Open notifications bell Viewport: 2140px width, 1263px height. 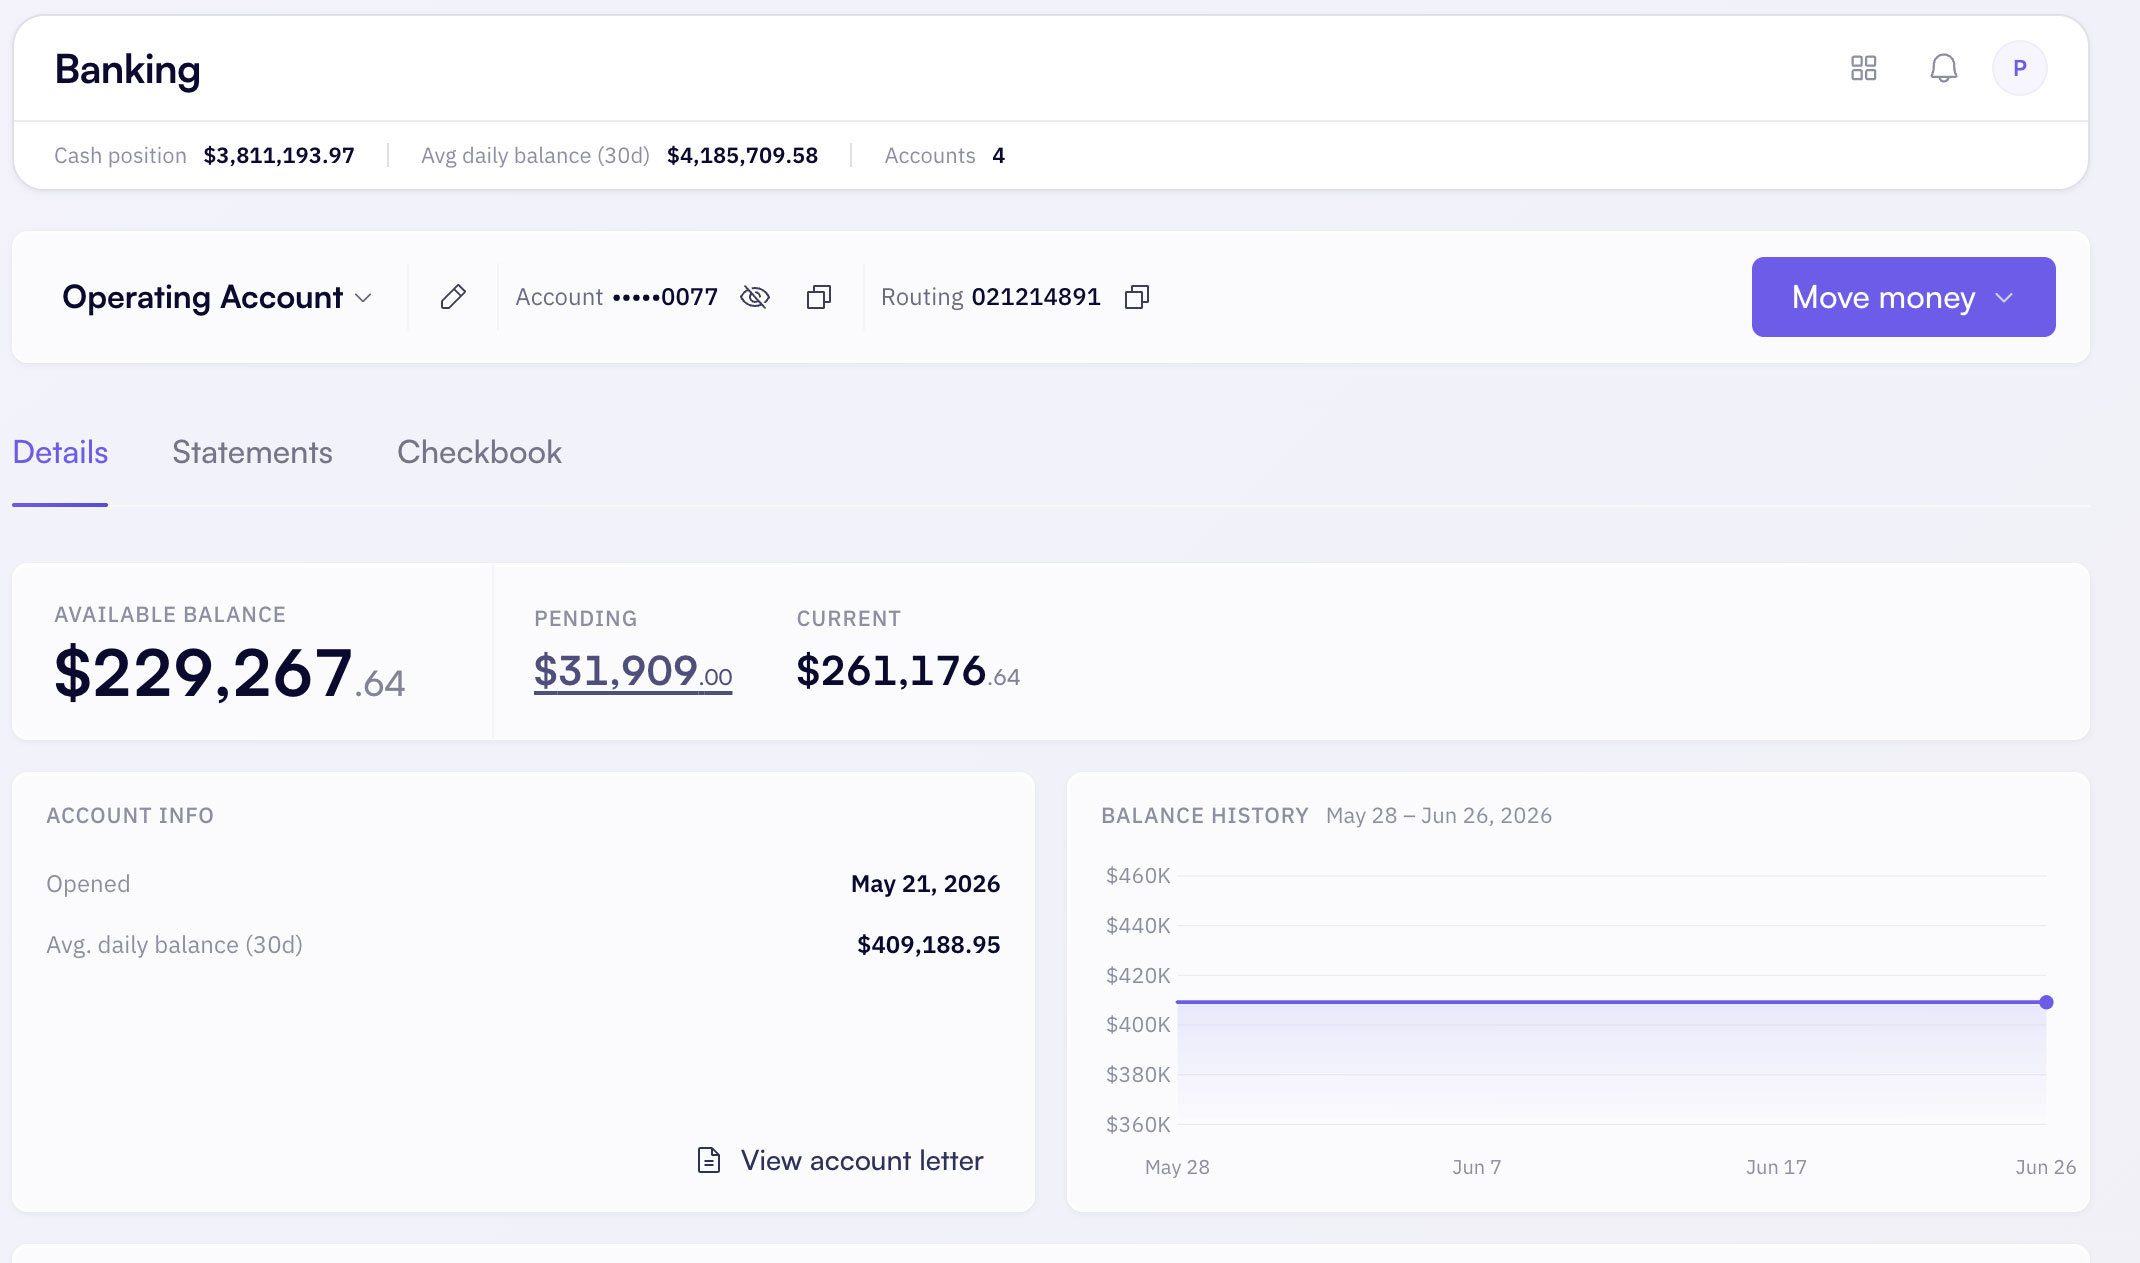coord(1943,68)
